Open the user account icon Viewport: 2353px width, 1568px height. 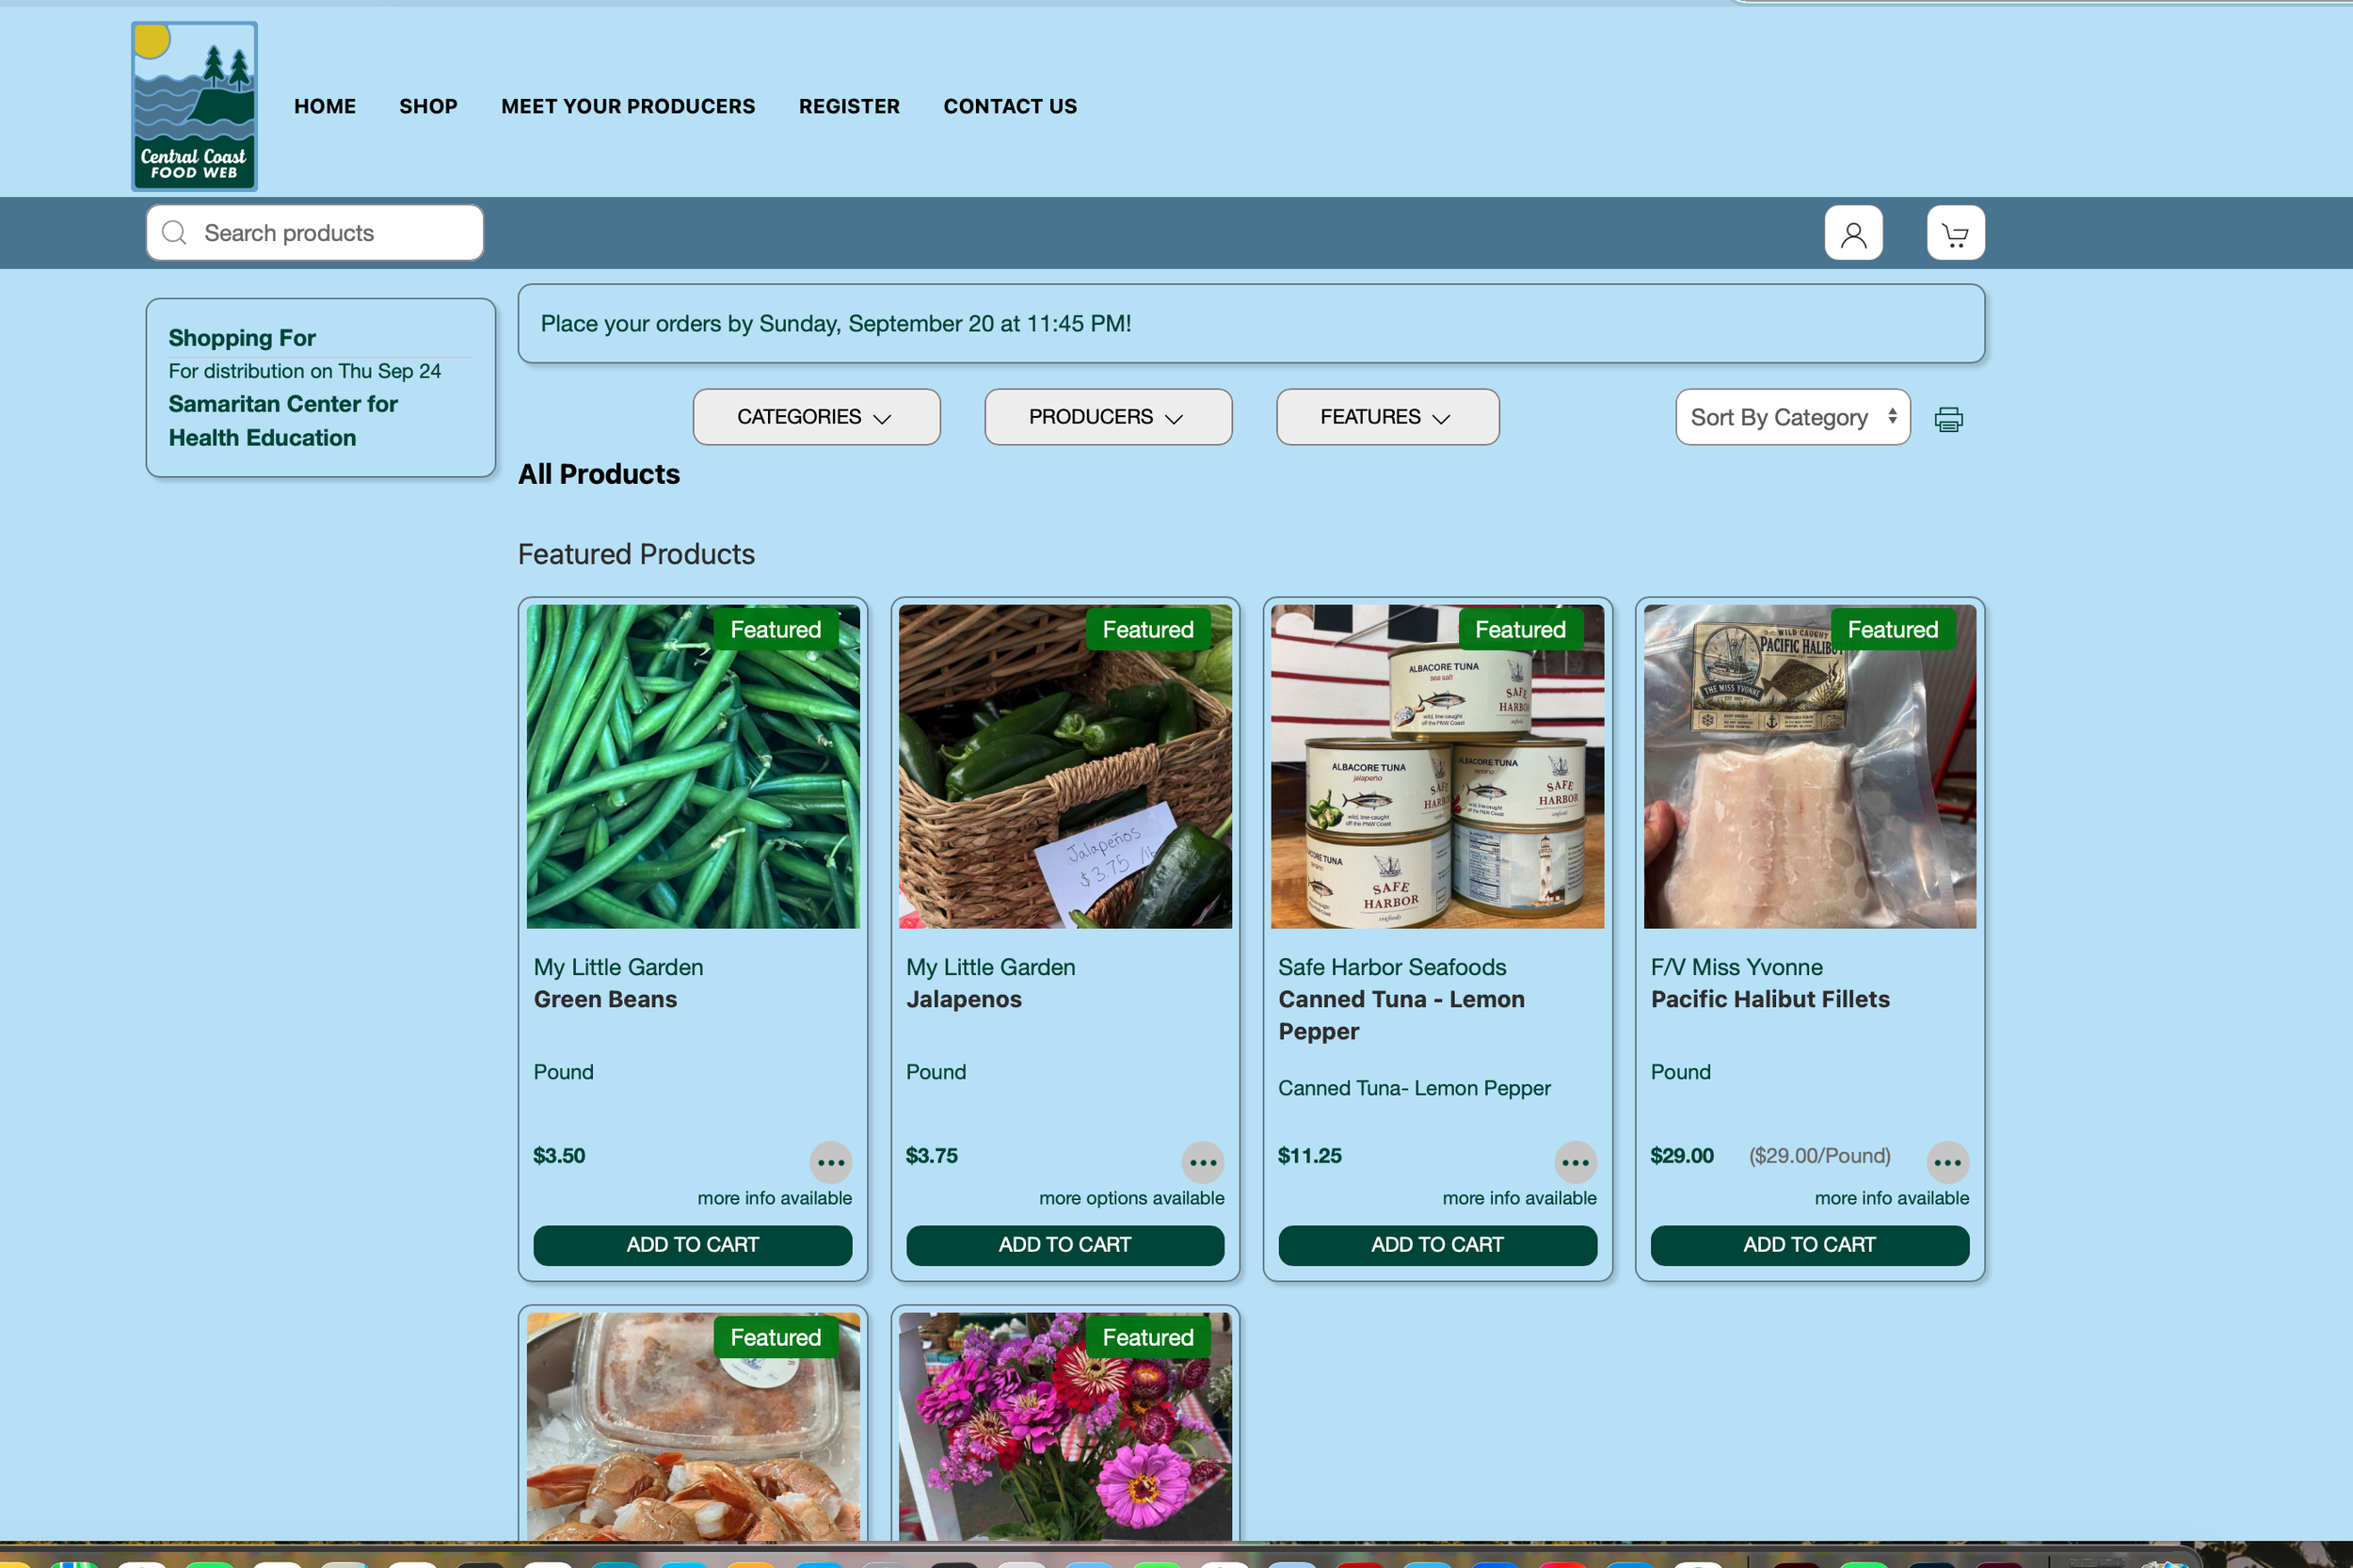click(x=1853, y=233)
